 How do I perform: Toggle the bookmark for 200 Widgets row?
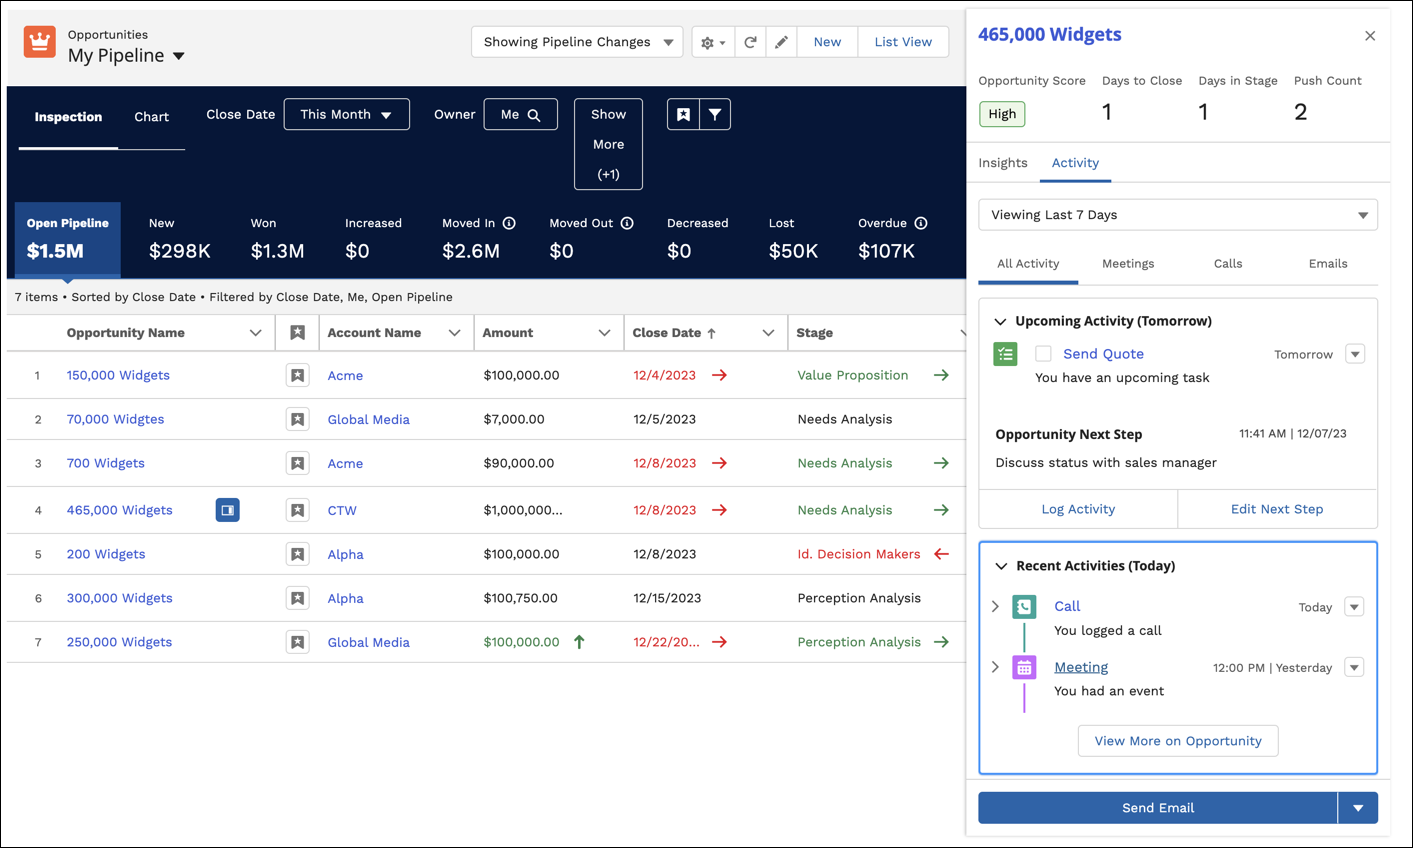[x=297, y=554]
